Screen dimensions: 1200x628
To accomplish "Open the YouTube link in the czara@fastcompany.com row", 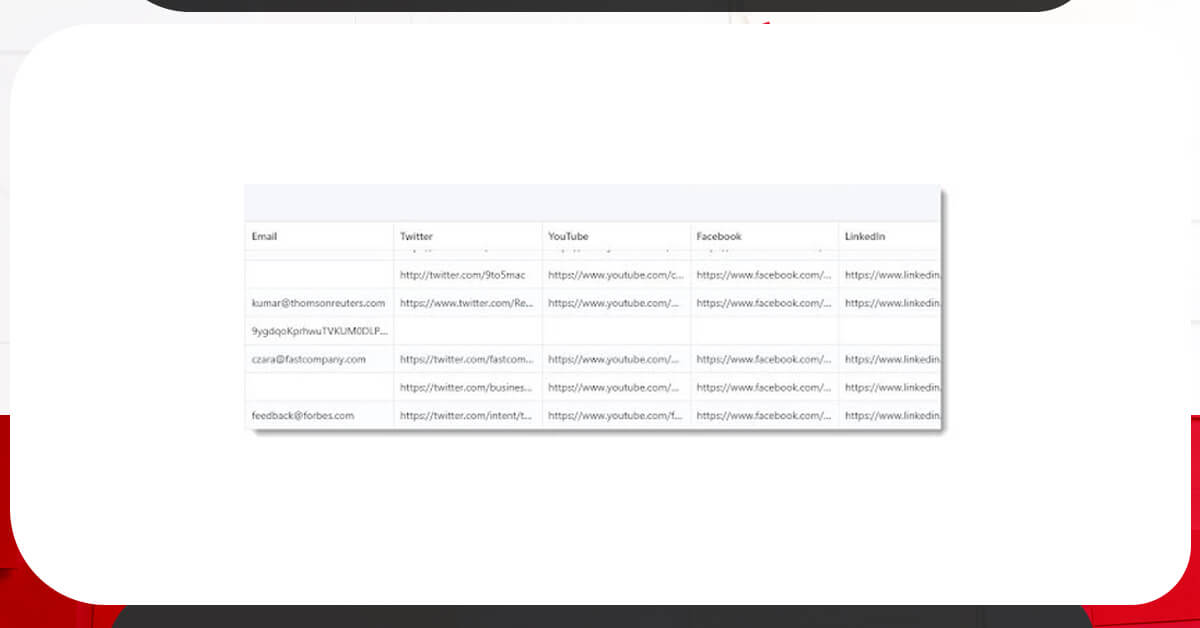I will [x=614, y=358].
